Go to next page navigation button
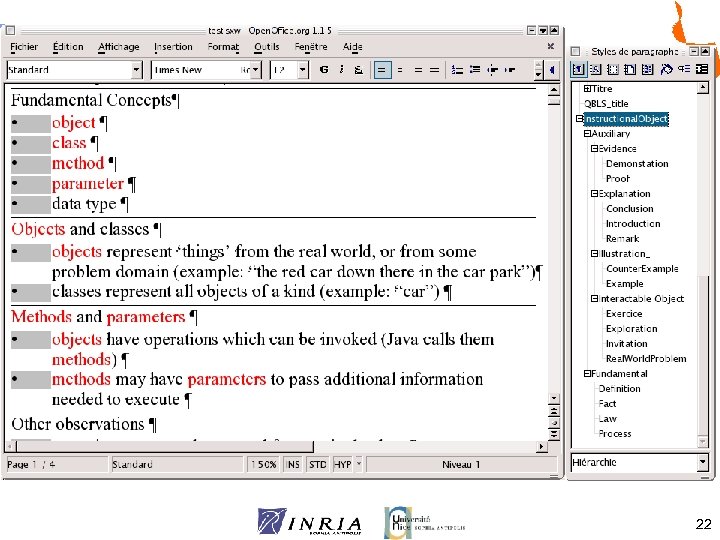This screenshot has width=720, height=540. tap(554, 434)
